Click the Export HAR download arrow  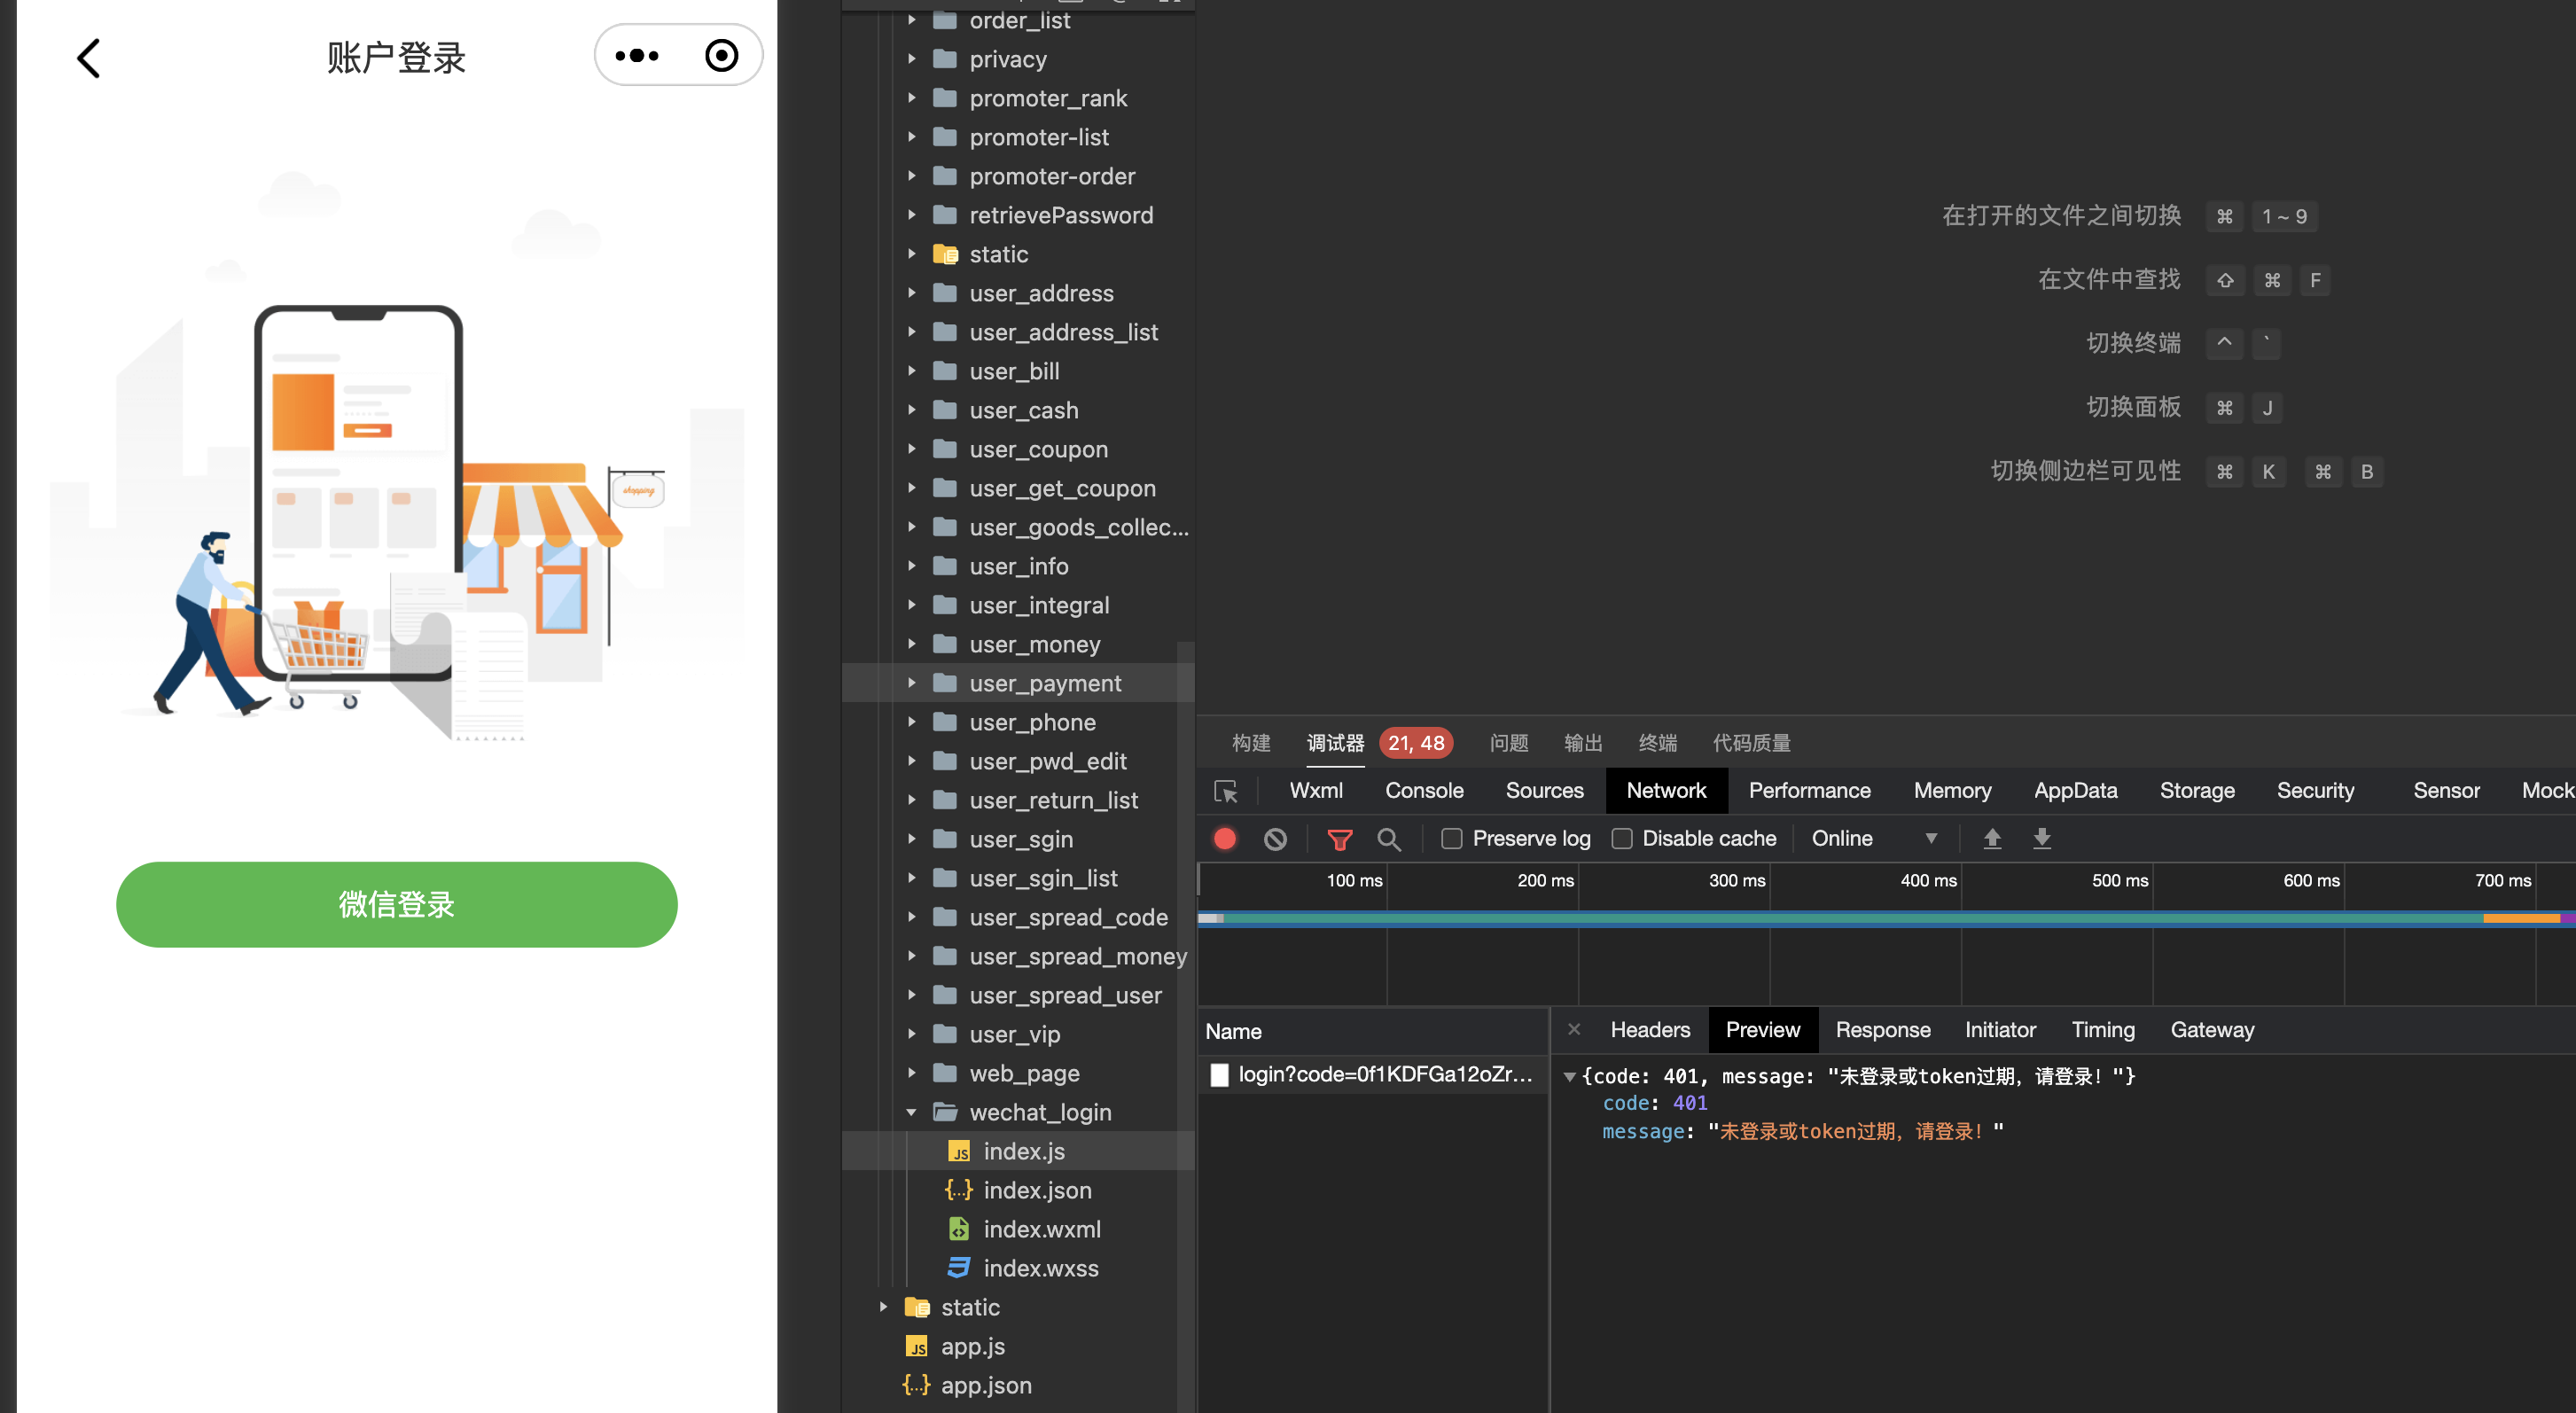click(x=2042, y=838)
